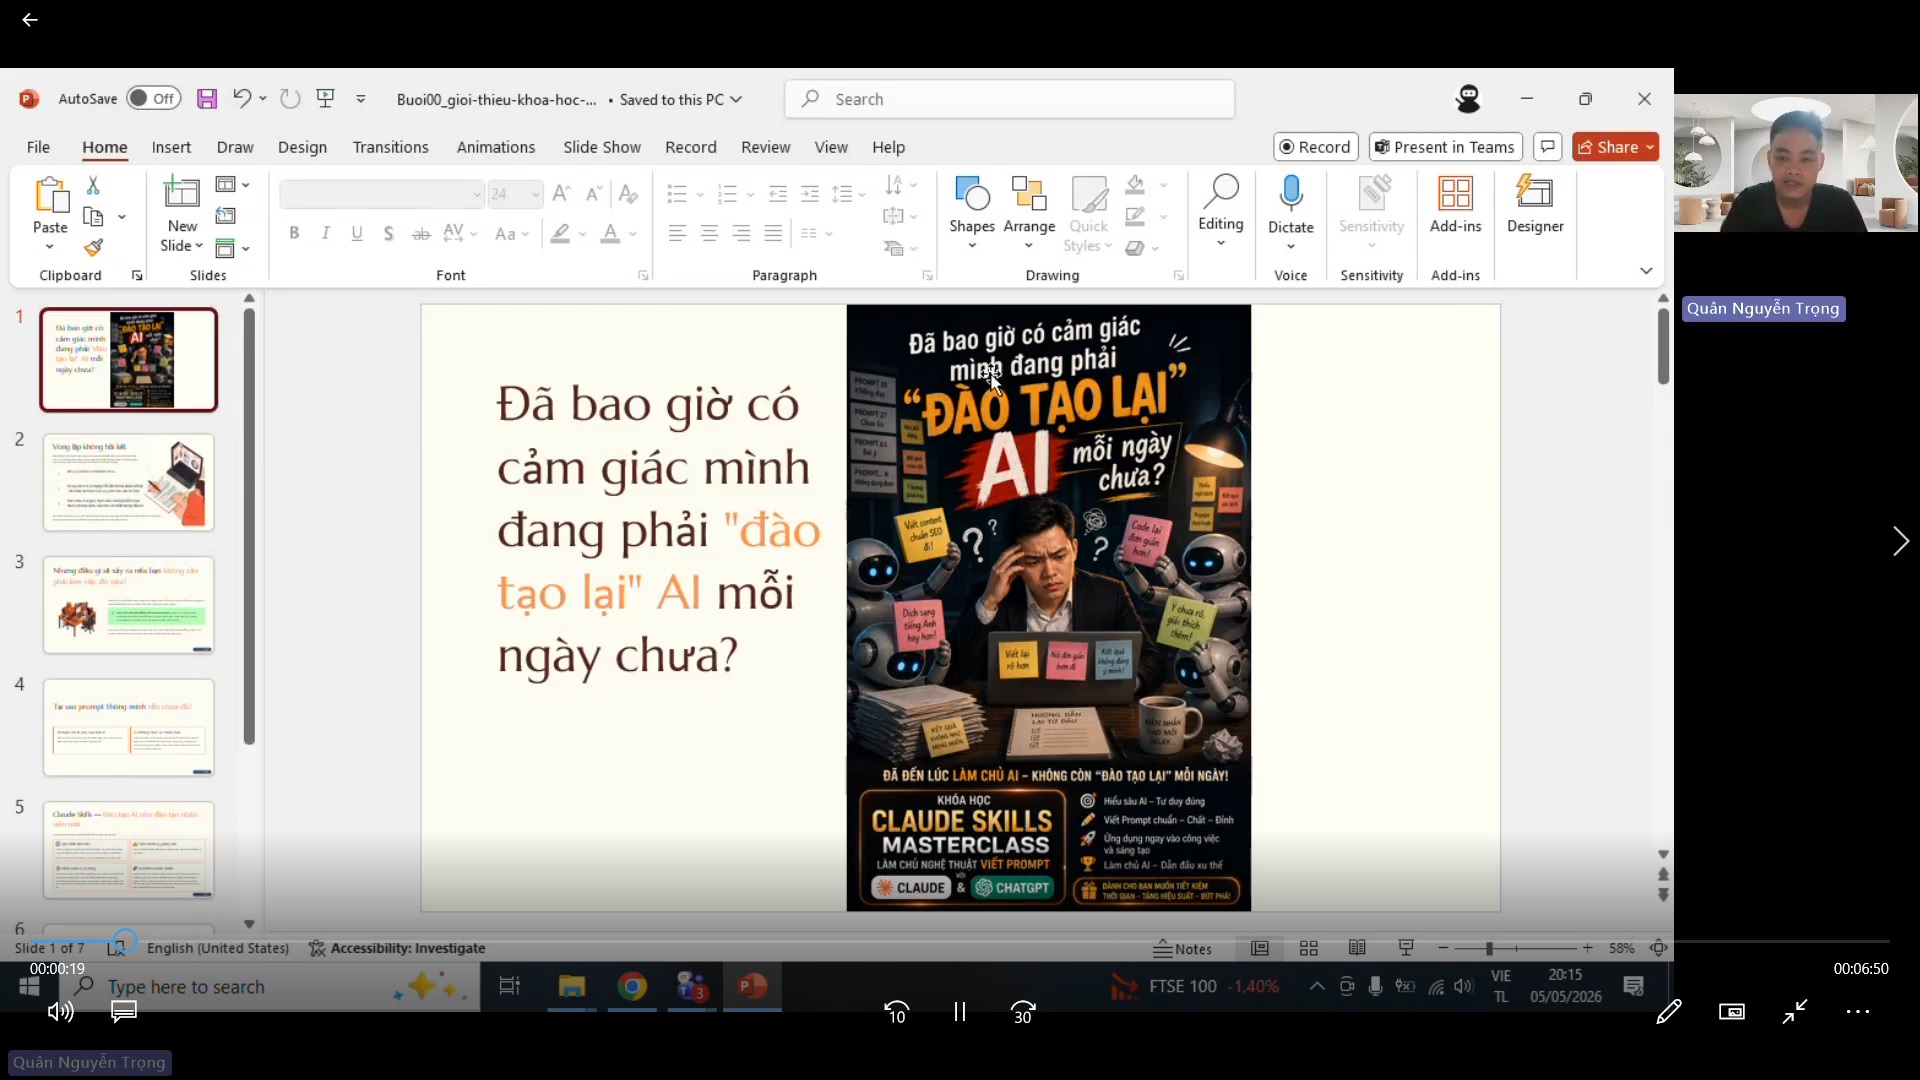Pause the video playback
The image size is (1920, 1080).
[x=960, y=1012]
